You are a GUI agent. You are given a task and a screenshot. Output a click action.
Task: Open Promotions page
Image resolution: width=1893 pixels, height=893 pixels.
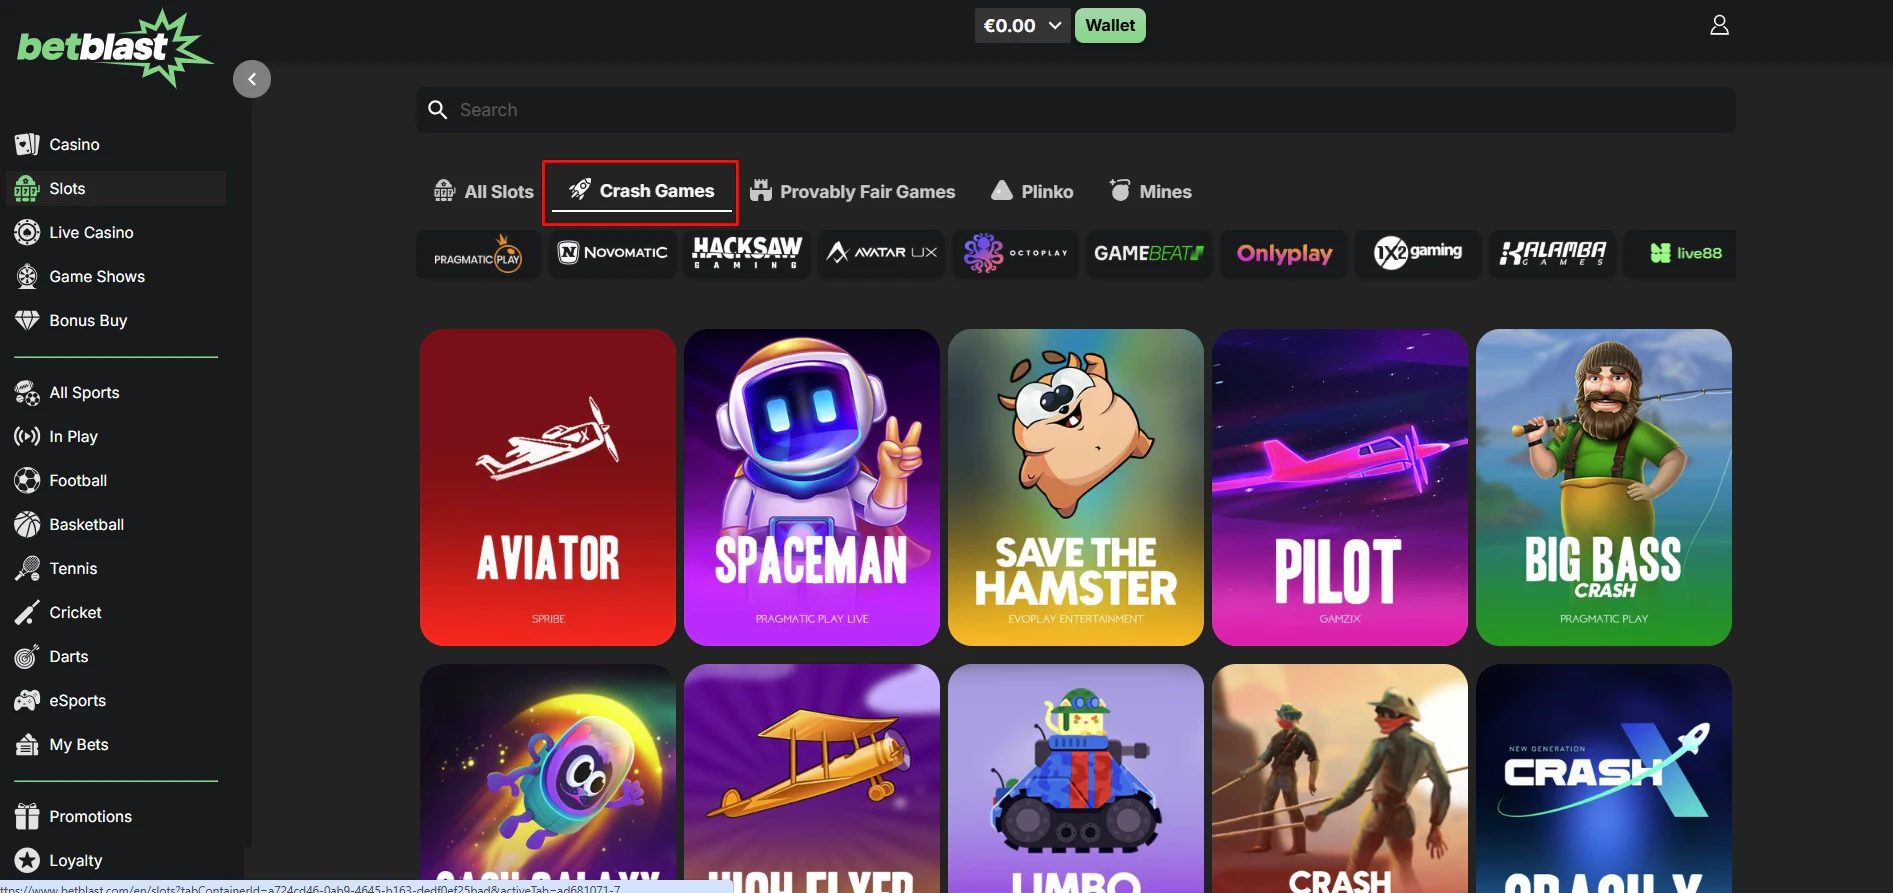(116, 816)
